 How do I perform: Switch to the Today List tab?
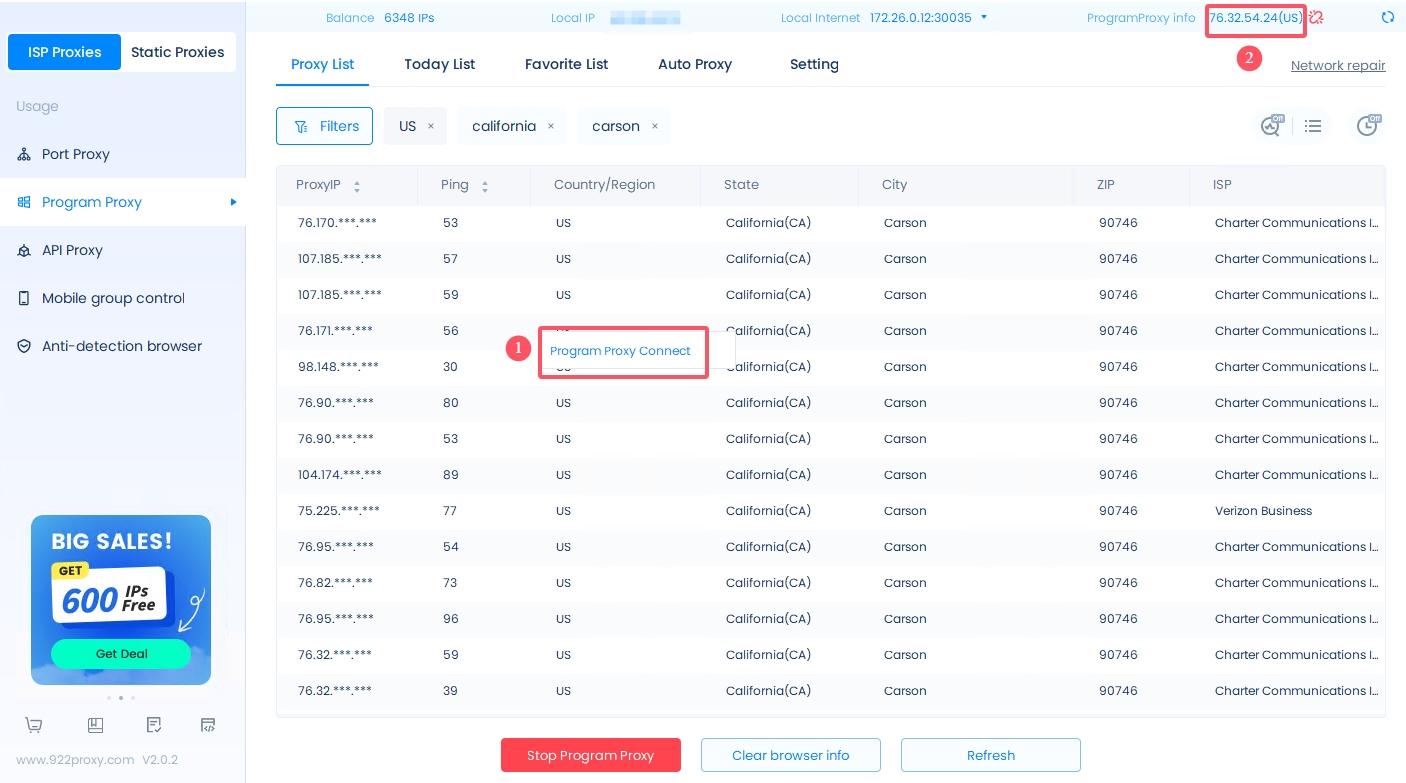tap(439, 64)
